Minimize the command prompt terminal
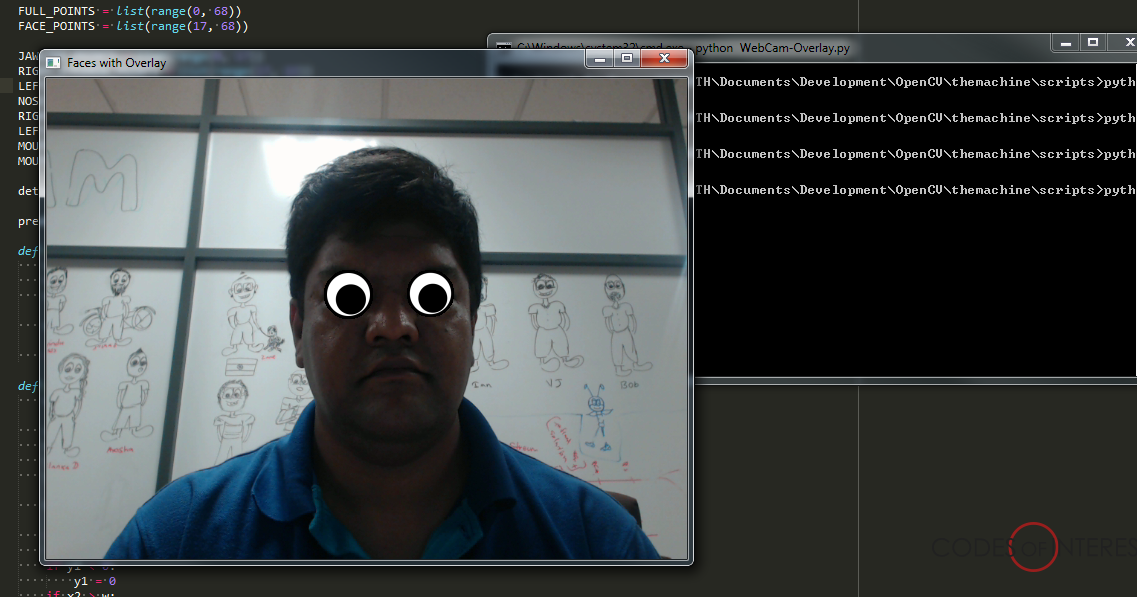 coord(1065,42)
